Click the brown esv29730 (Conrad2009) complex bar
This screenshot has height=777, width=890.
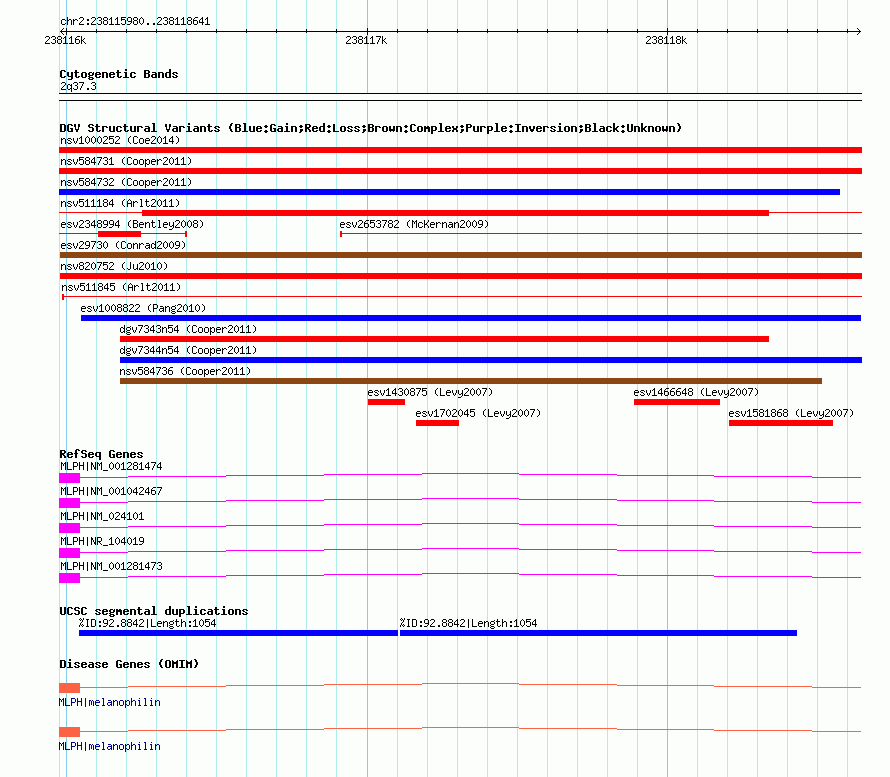[460, 255]
